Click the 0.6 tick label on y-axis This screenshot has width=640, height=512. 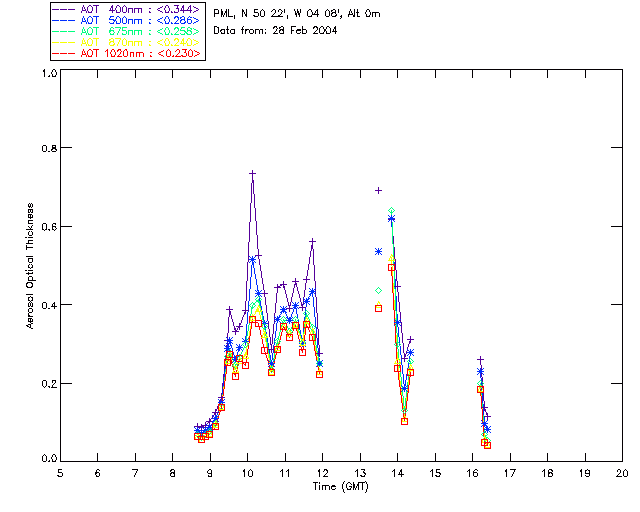tap(47, 227)
